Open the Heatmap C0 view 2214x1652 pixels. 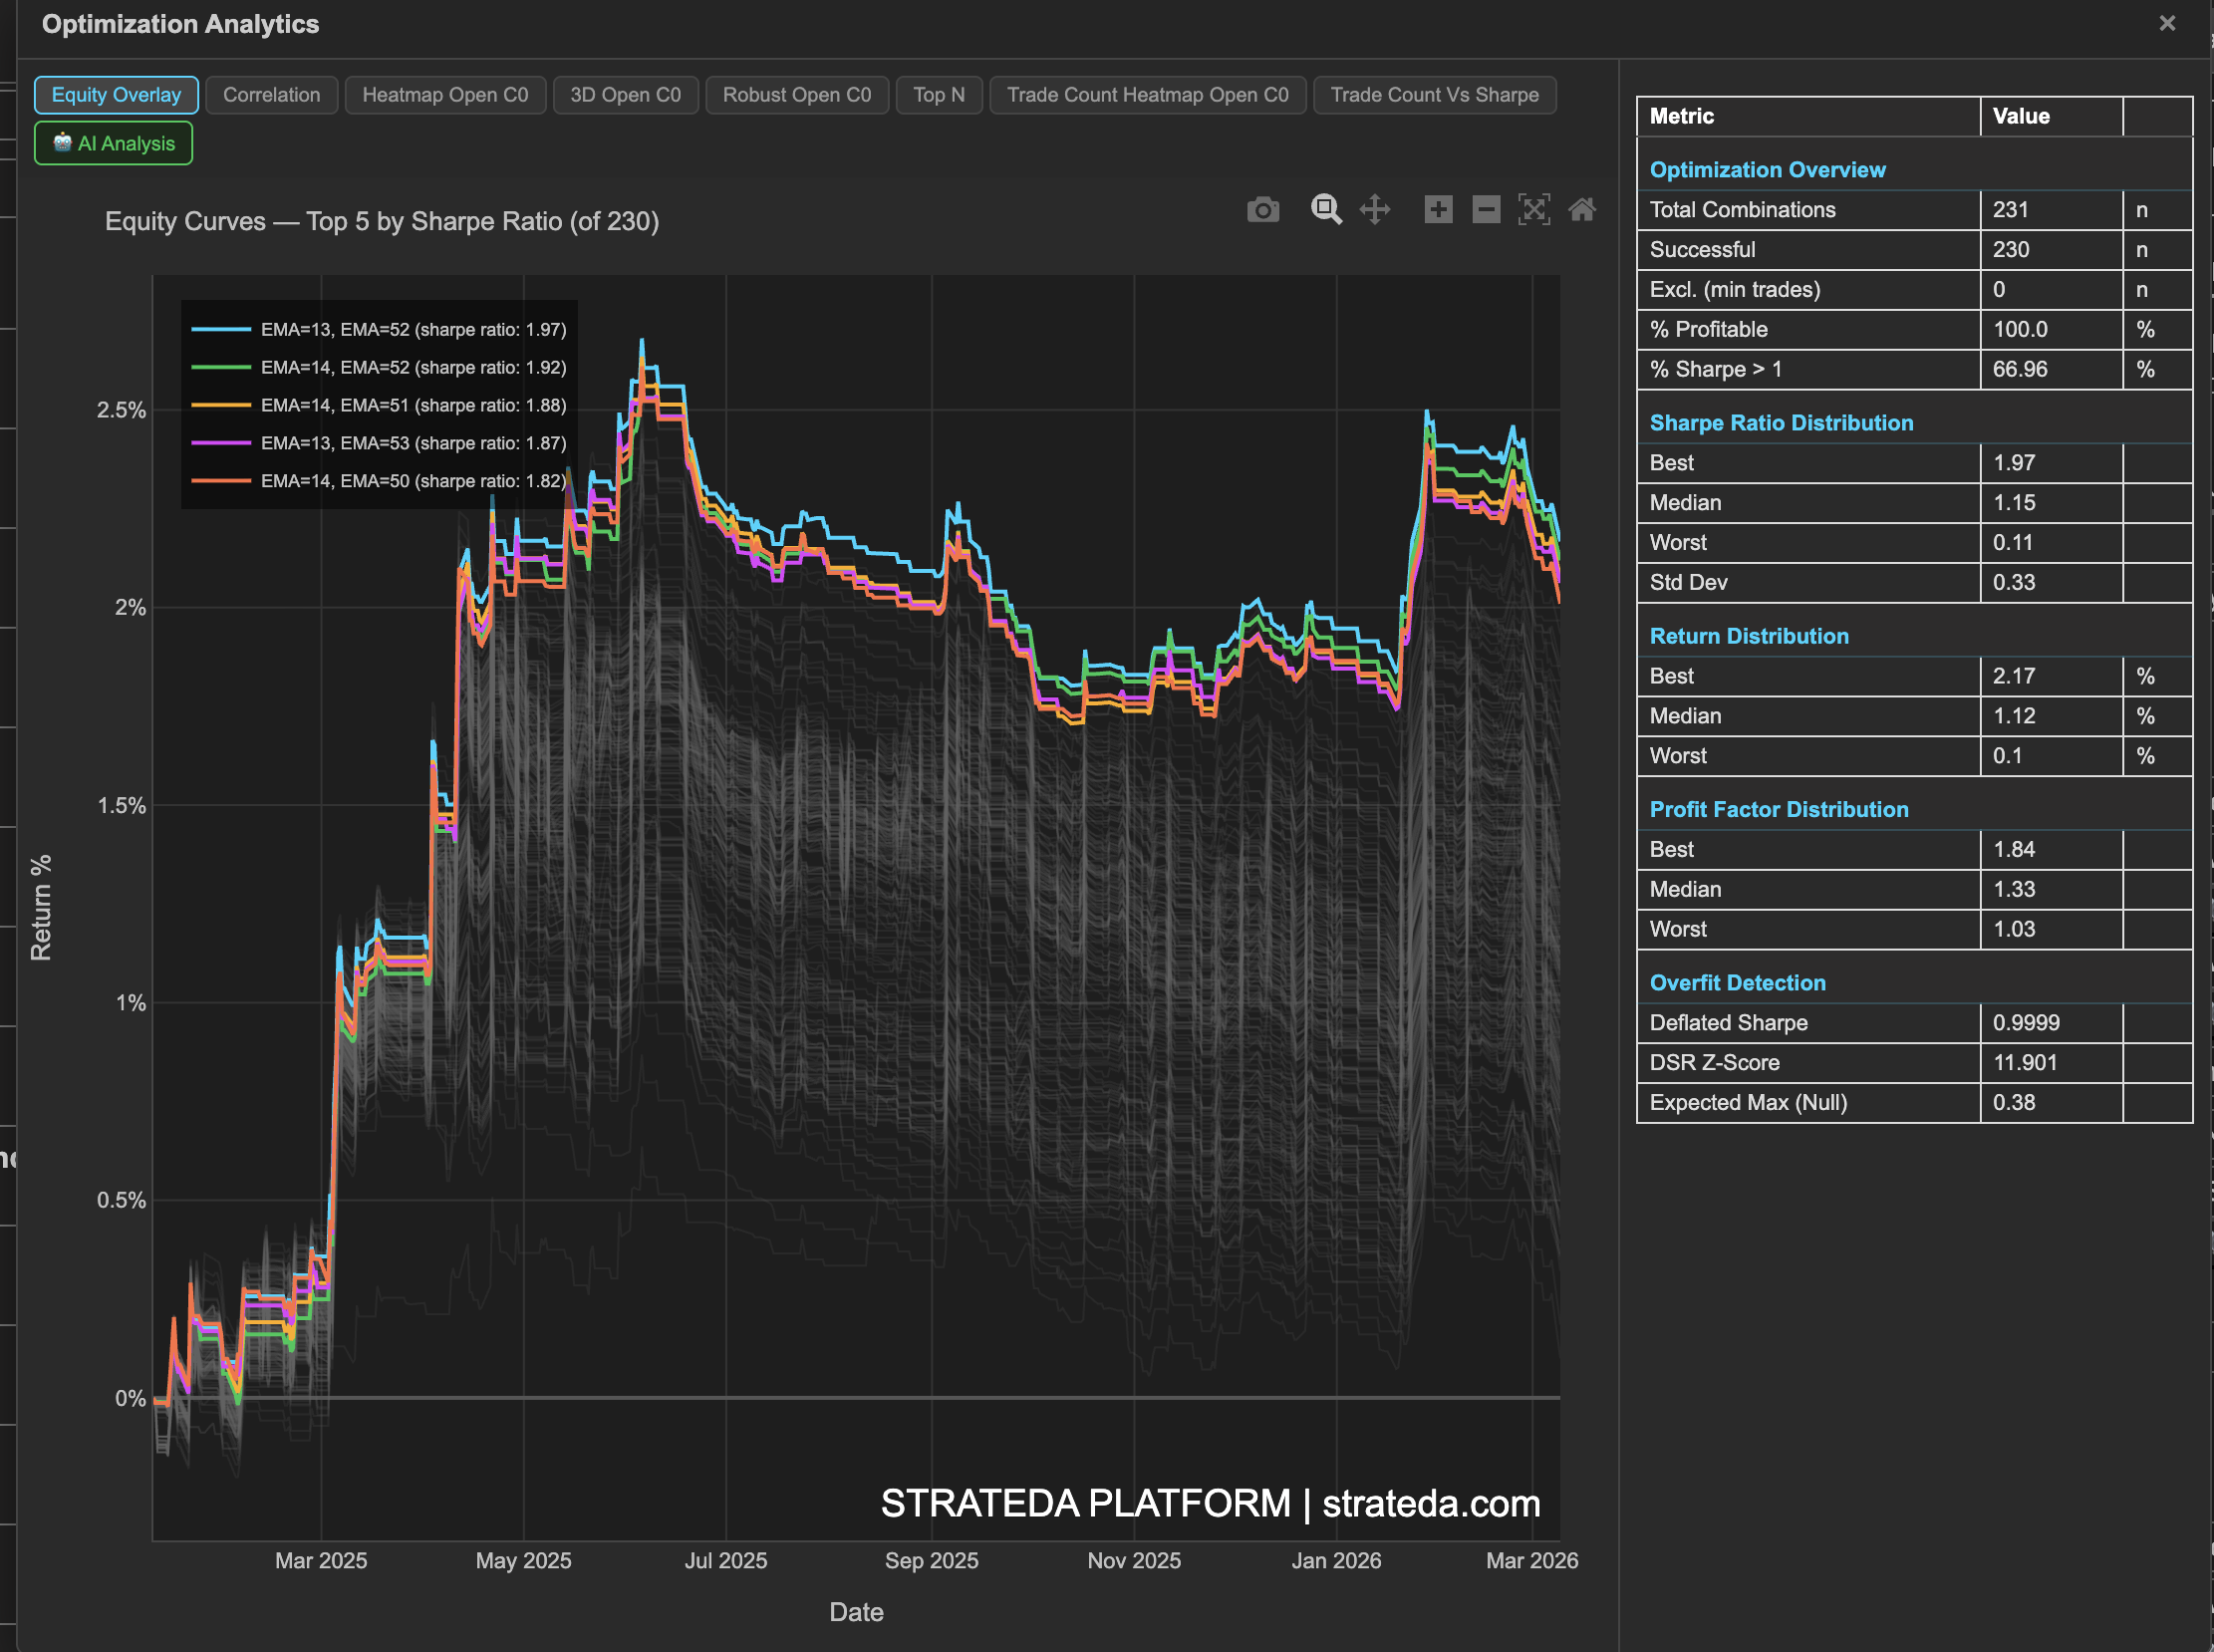tap(445, 95)
